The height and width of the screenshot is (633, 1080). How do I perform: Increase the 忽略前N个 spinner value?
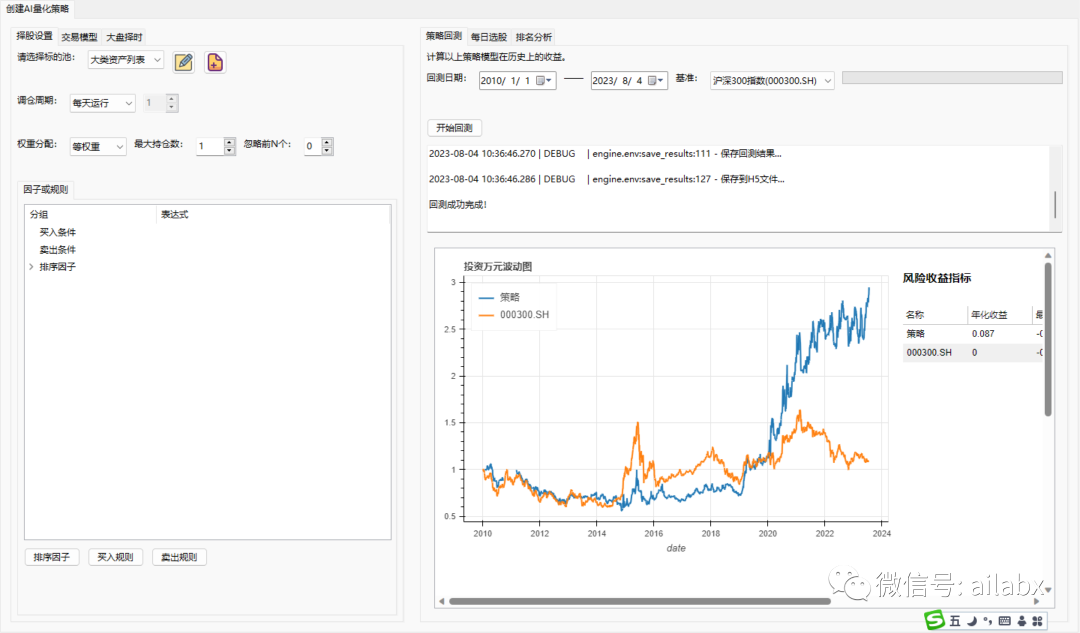(327, 142)
